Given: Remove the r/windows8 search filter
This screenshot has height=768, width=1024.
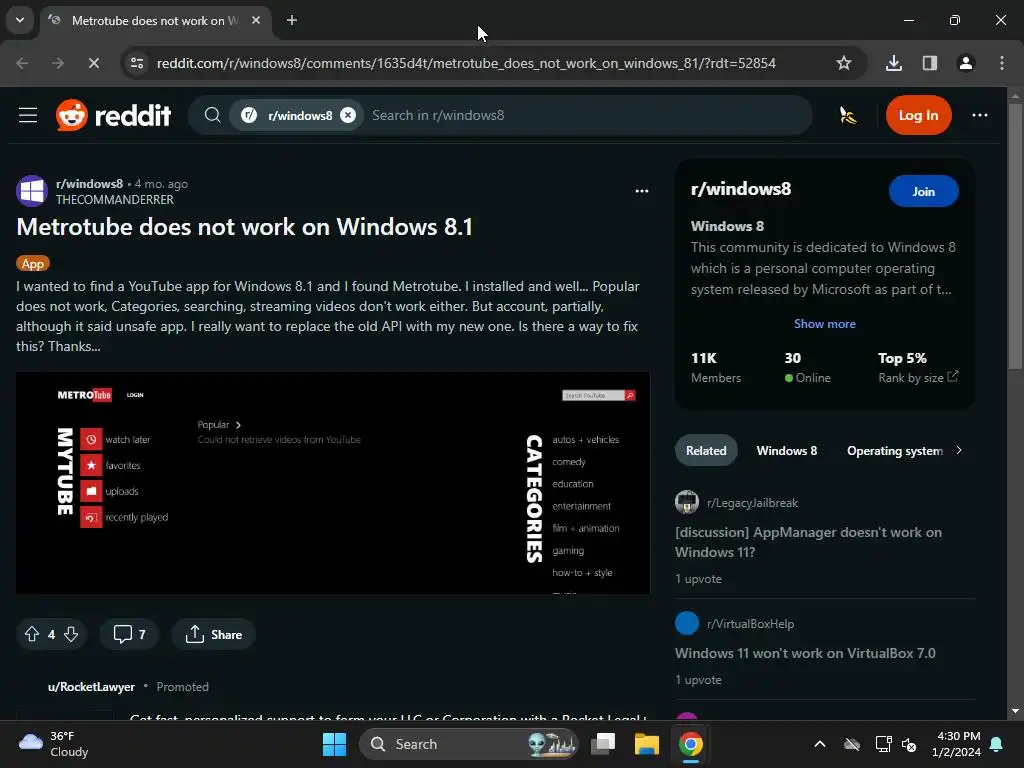Looking at the screenshot, I should pyautogui.click(x=348, y=116).
